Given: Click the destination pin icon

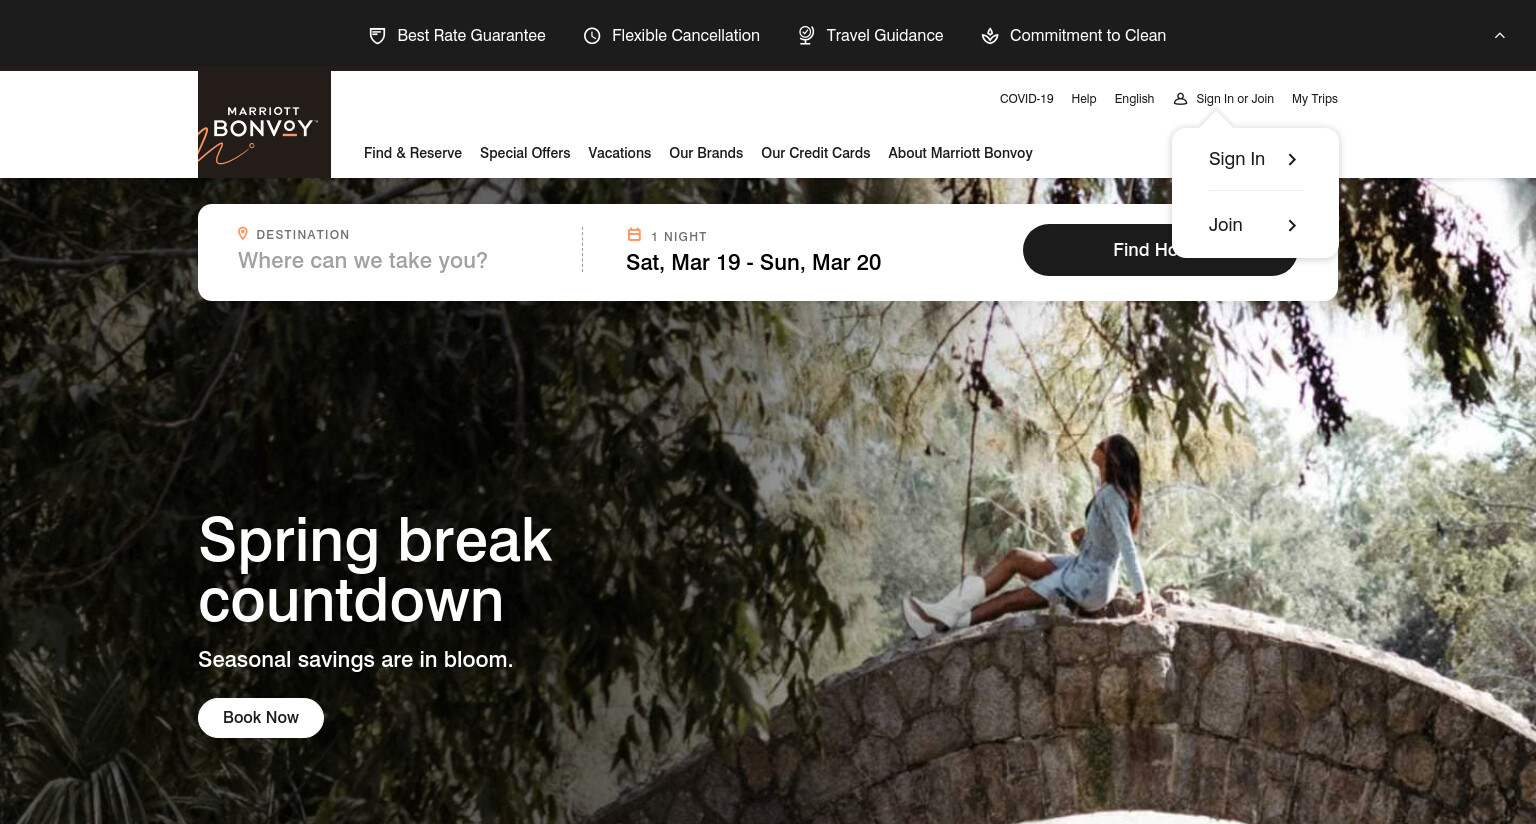Looking at the screenshot, I should coord(242,234).
